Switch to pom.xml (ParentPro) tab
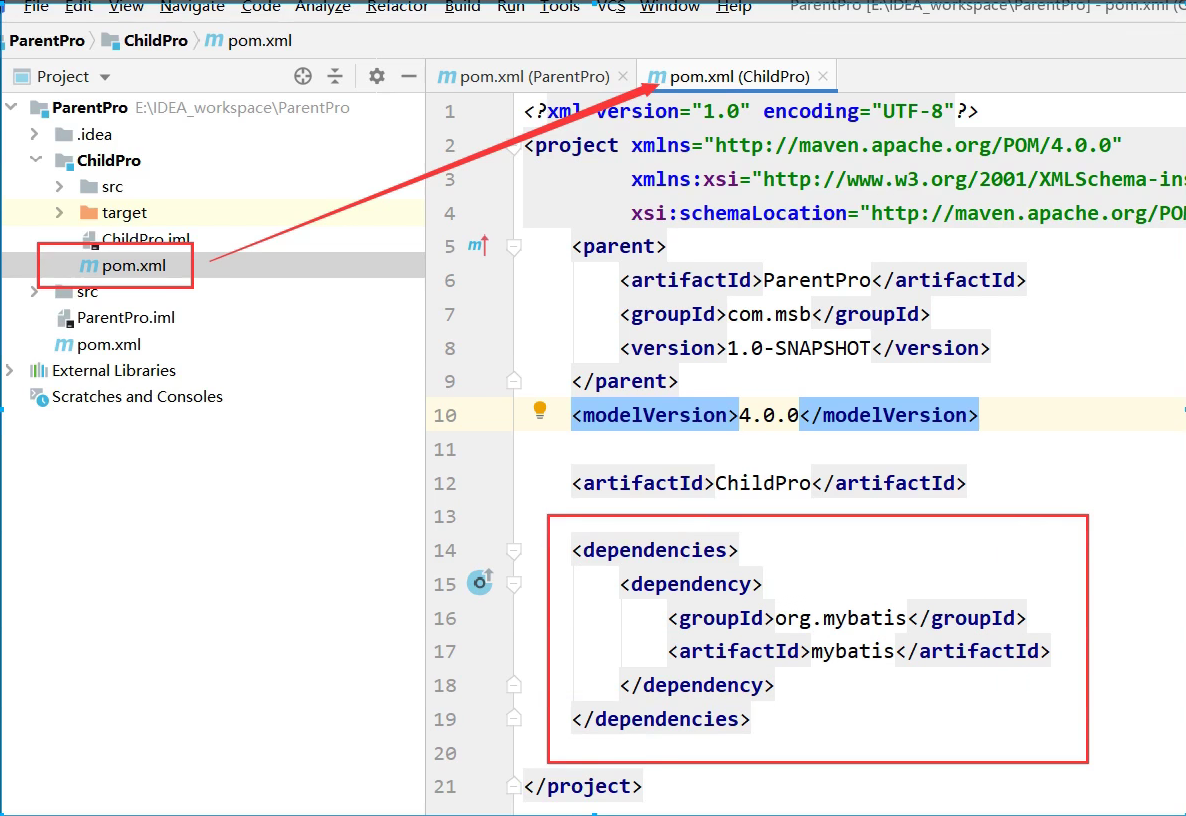This screenshot has width=1186, height=816. [534, 76]
